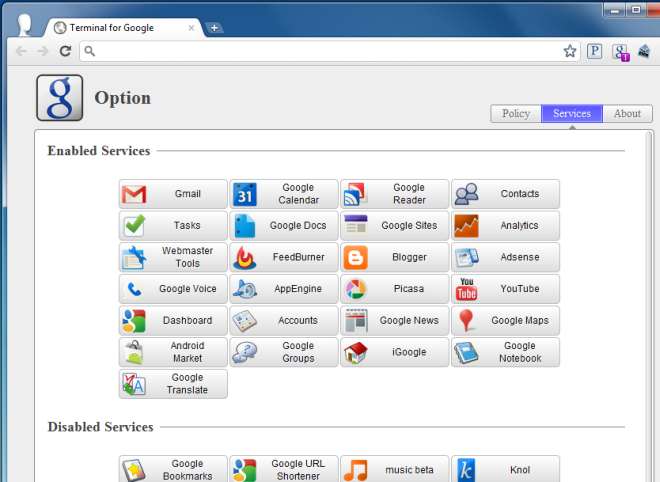Select the YouTube service
The image size is (660, 482).
pos(506,289)
